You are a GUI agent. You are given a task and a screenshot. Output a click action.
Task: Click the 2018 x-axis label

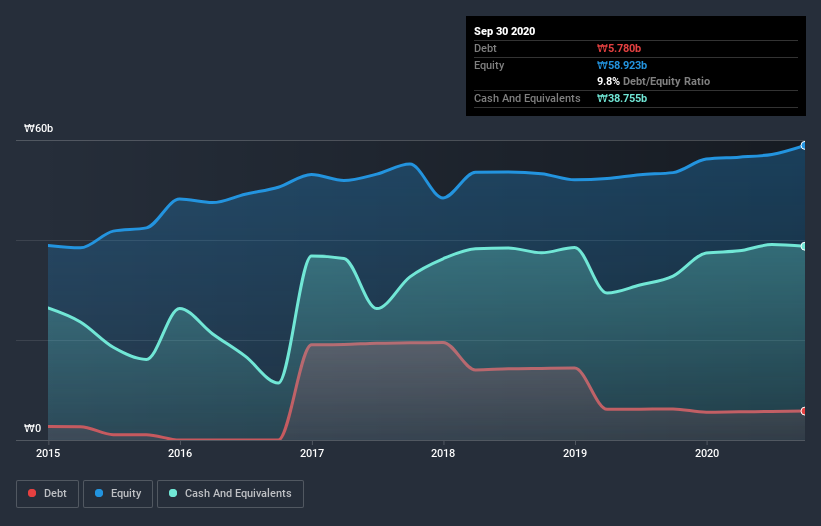(443, 453)
